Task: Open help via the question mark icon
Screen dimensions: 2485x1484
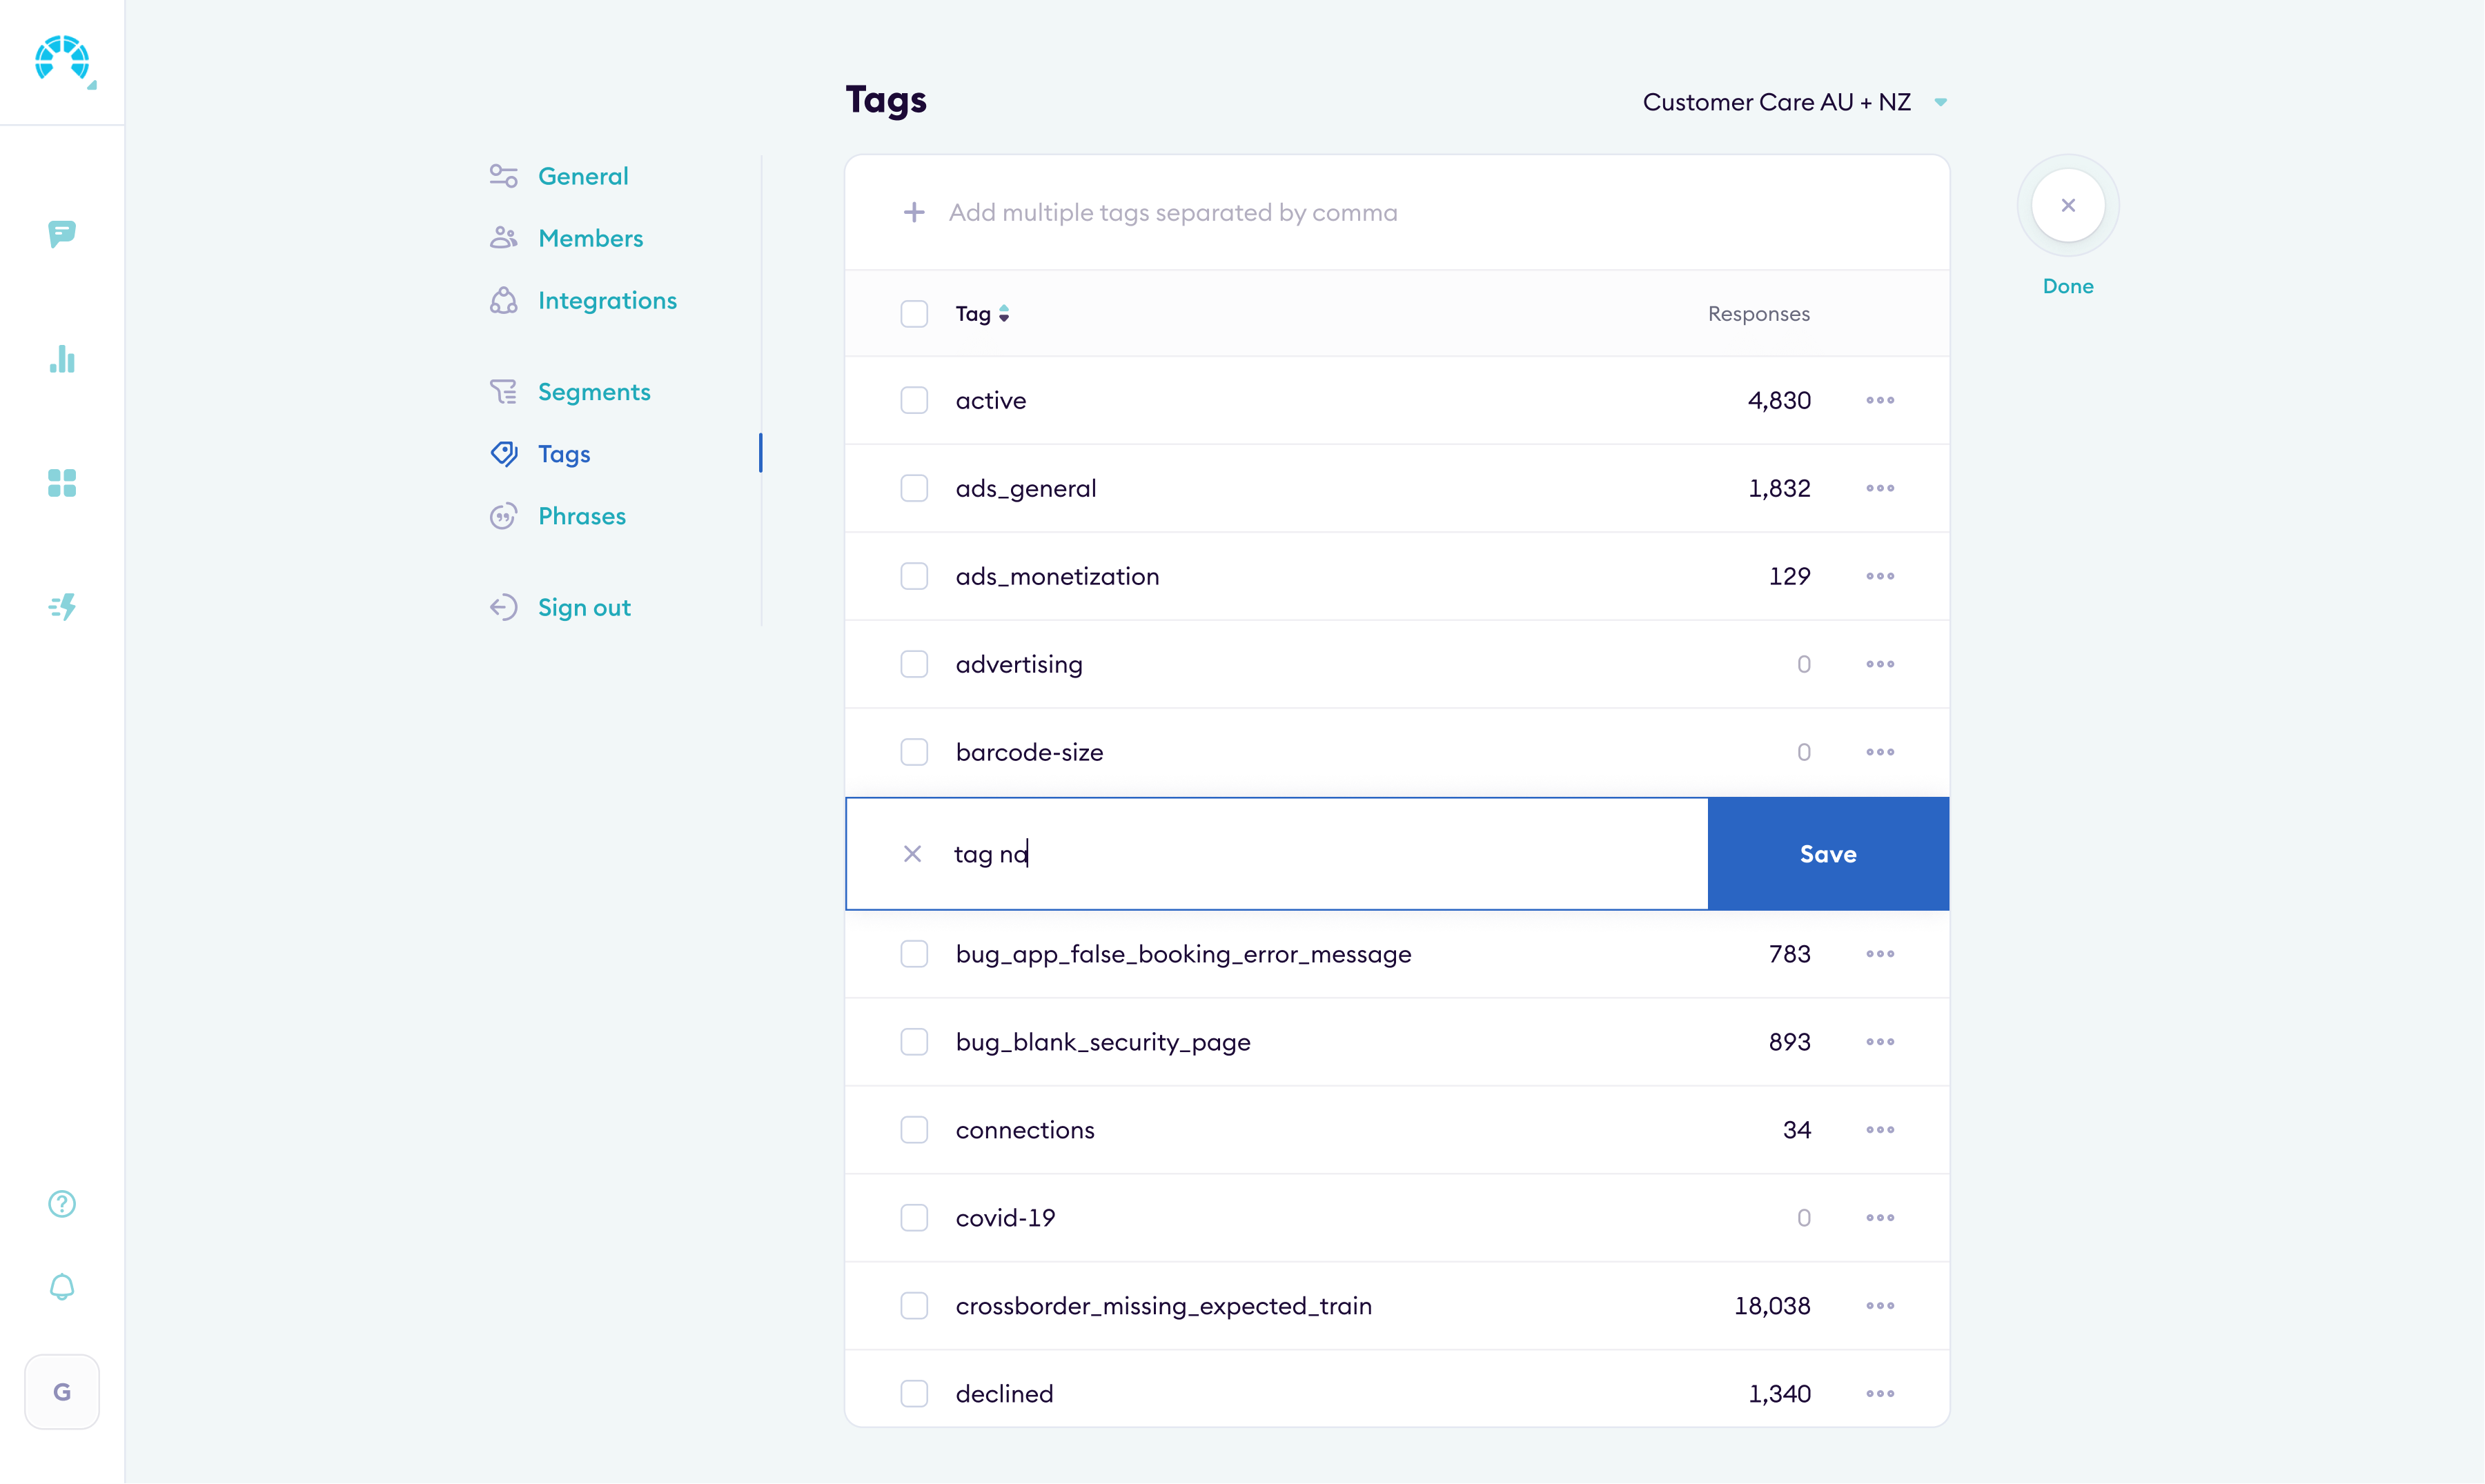Action: tap(62, 1203)
